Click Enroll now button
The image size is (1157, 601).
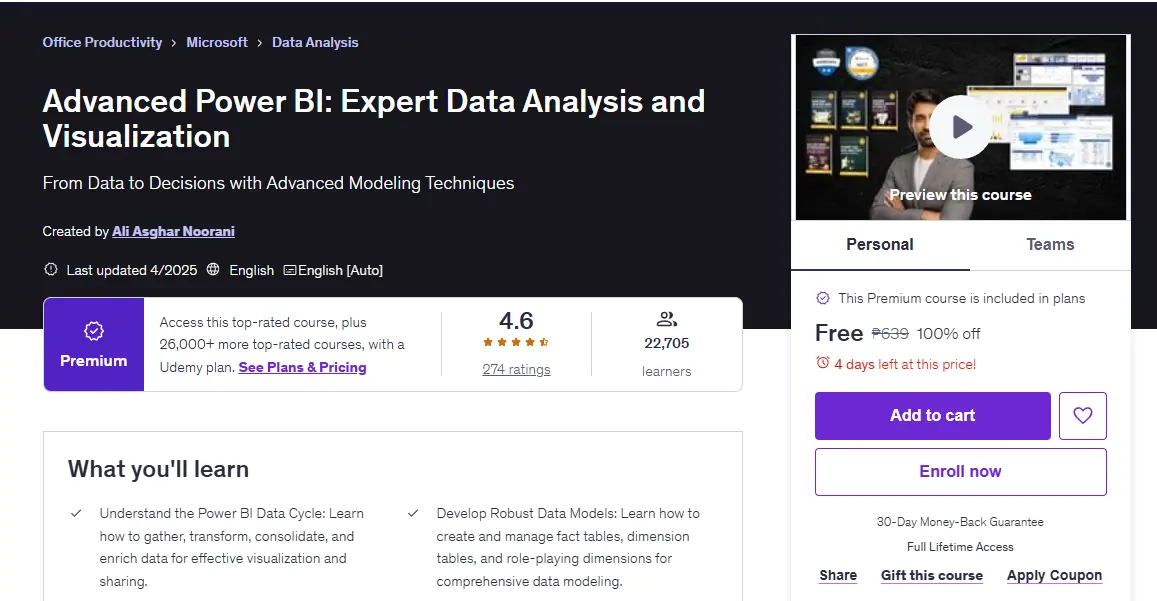(x=961, y=472)
